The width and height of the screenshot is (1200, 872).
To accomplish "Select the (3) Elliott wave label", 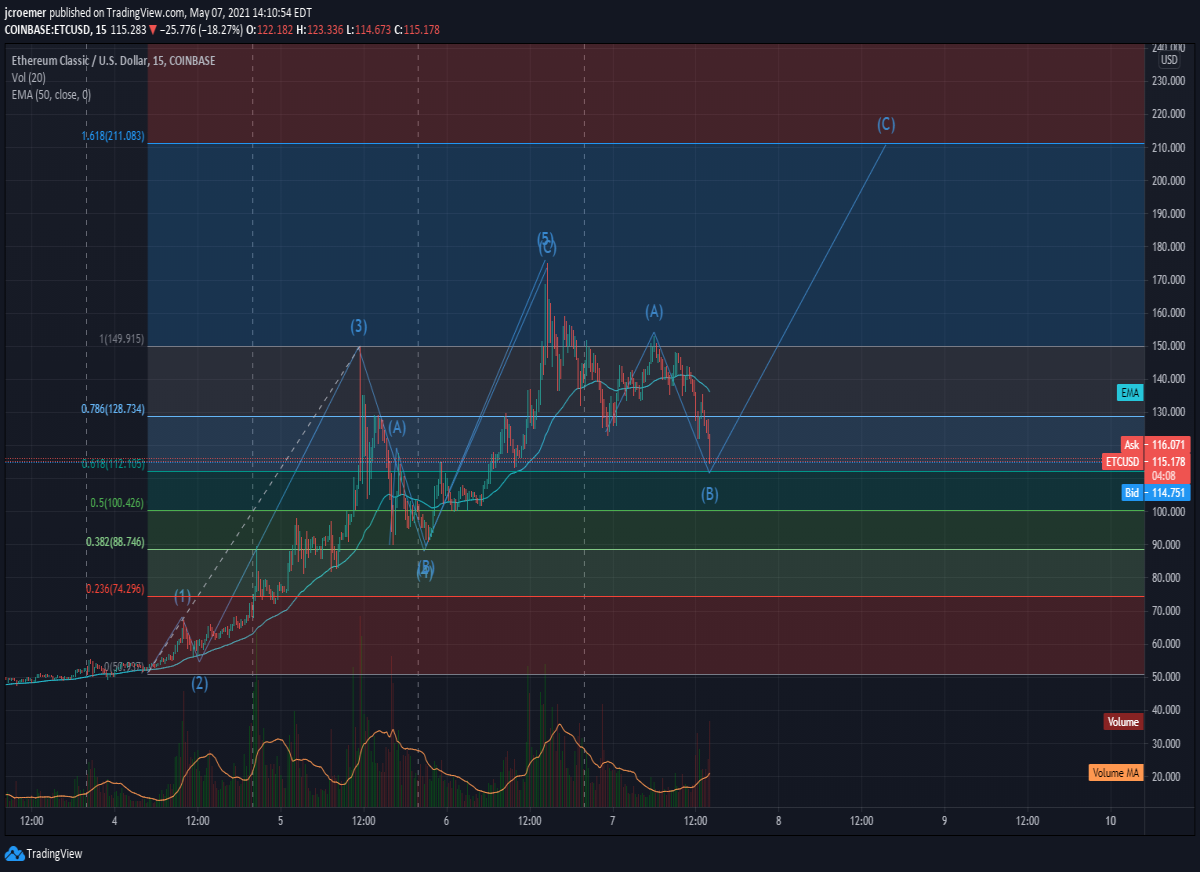I will click(x=359, y=326).
